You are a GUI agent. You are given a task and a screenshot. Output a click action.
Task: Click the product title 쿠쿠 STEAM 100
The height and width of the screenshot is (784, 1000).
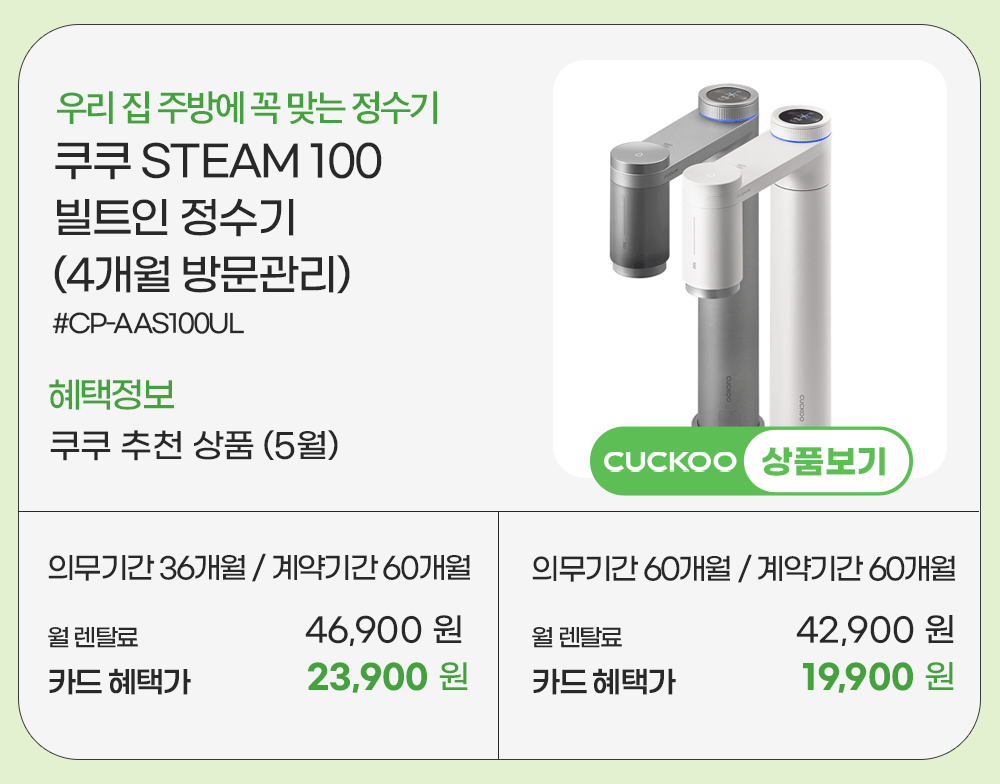click(218, 162)
